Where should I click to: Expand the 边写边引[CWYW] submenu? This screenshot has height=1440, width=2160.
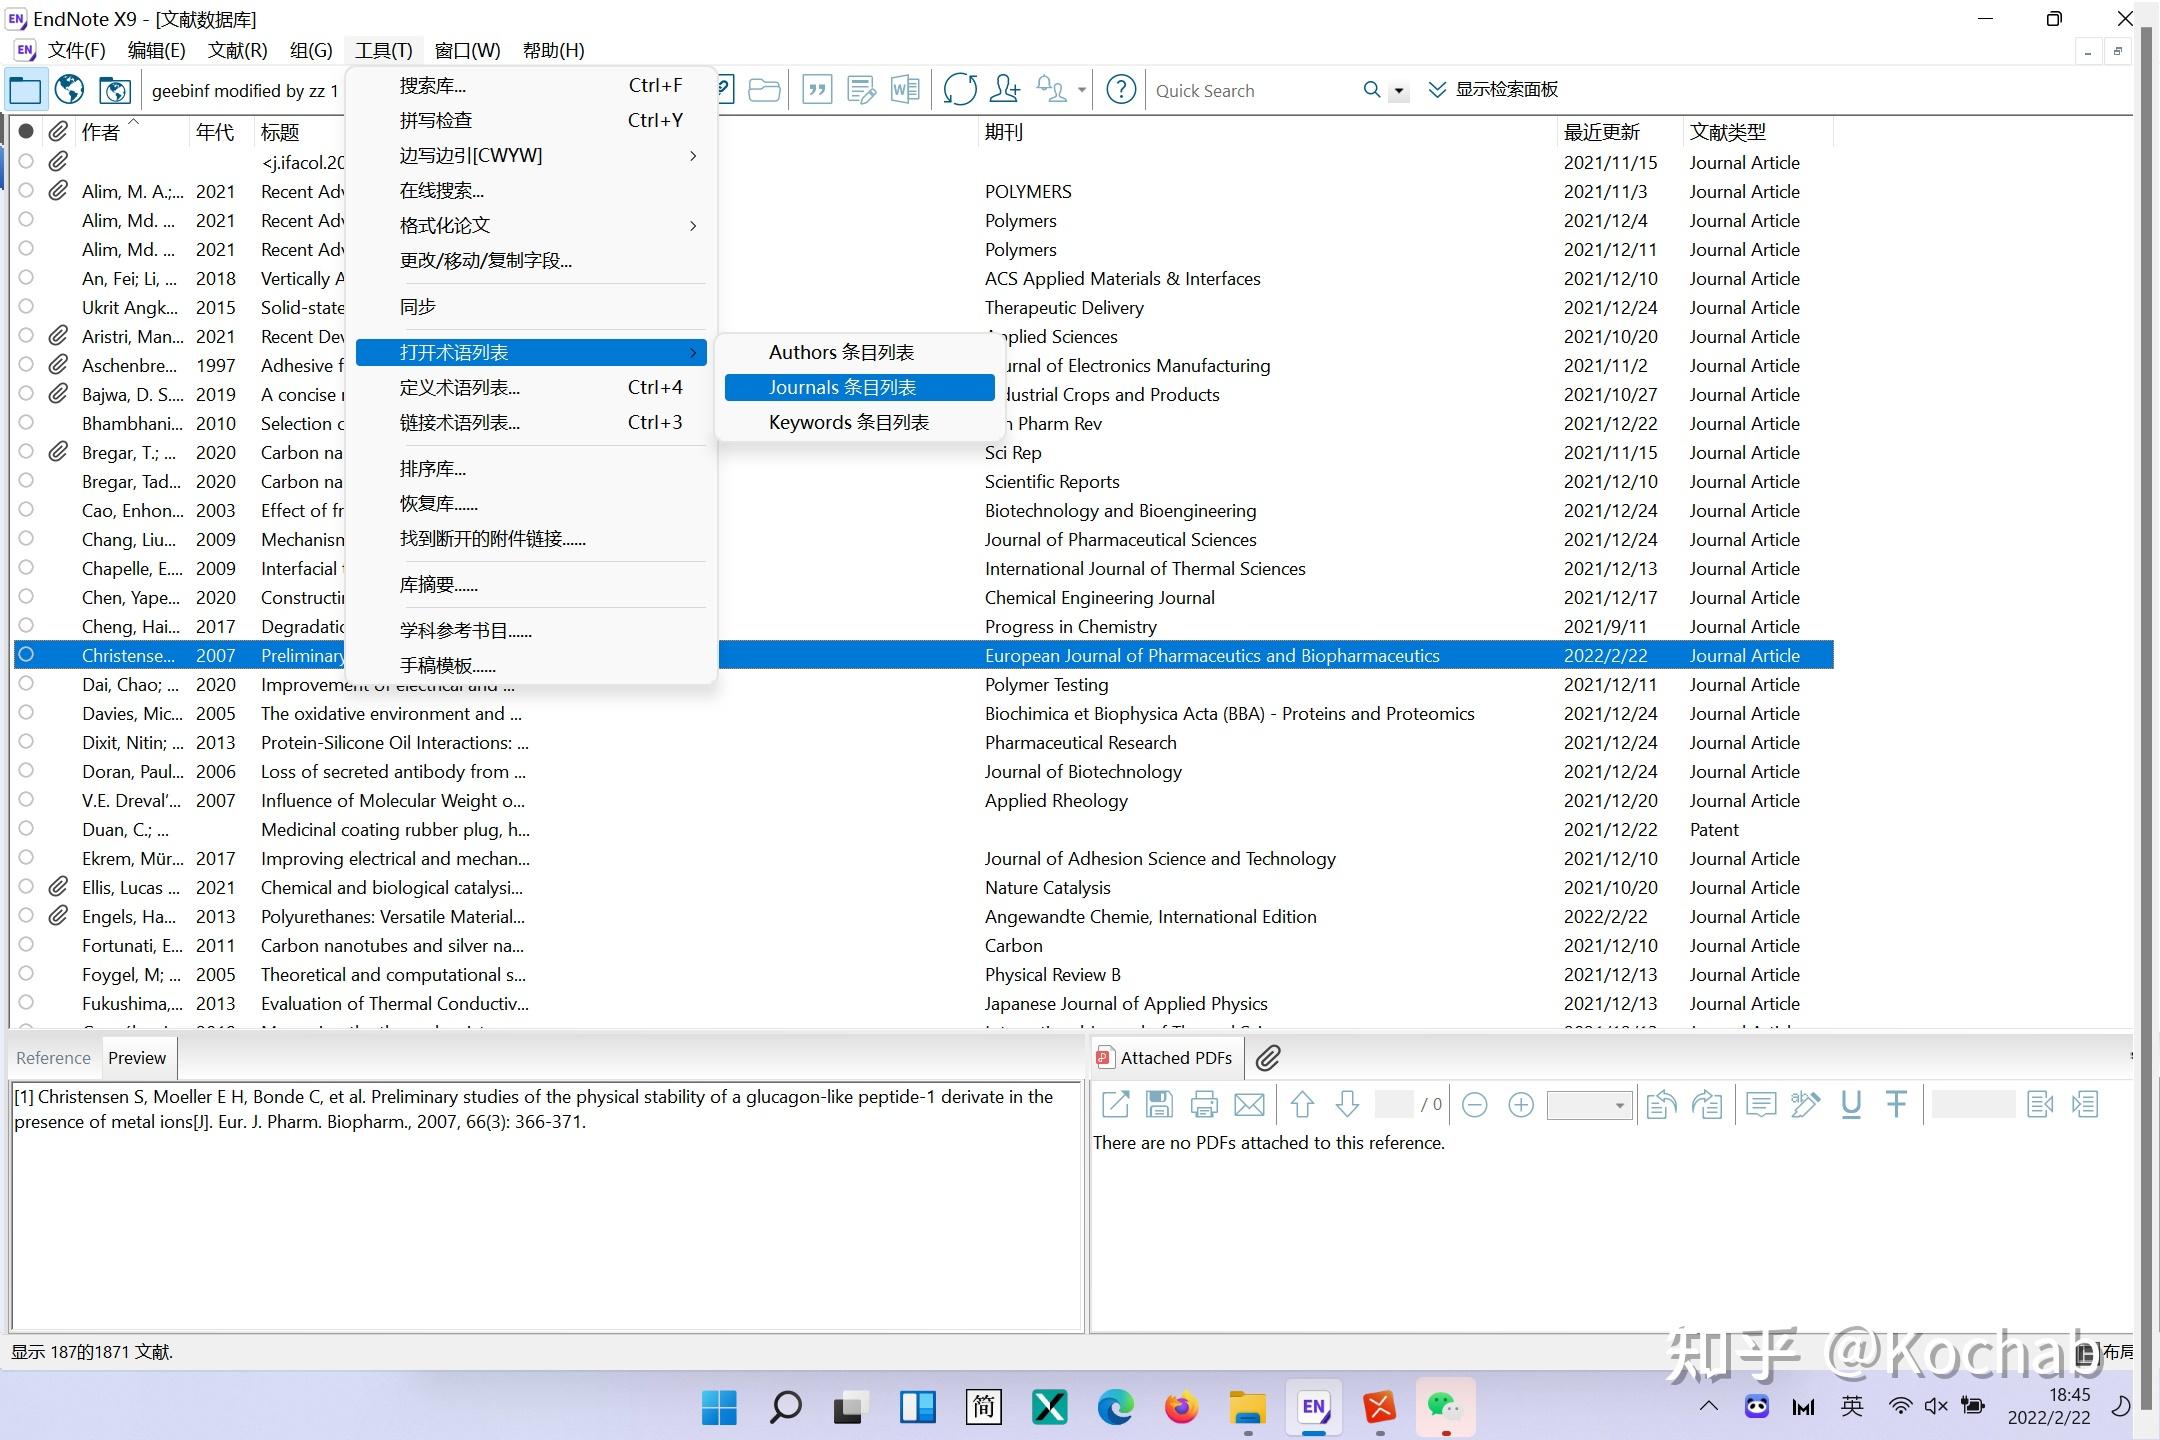[531, 155]
